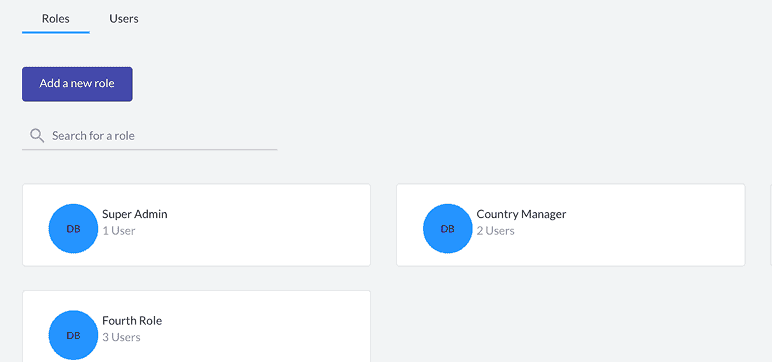
Task: Click the Super Admin DB avatar circle
Action: pos(73,229)
